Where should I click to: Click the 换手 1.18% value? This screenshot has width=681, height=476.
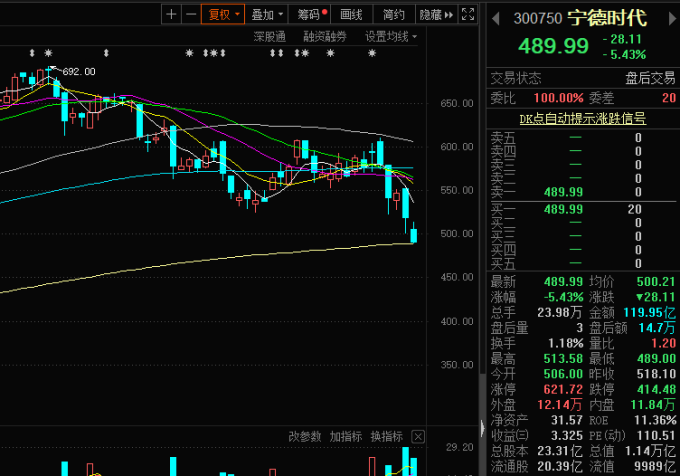565,344
